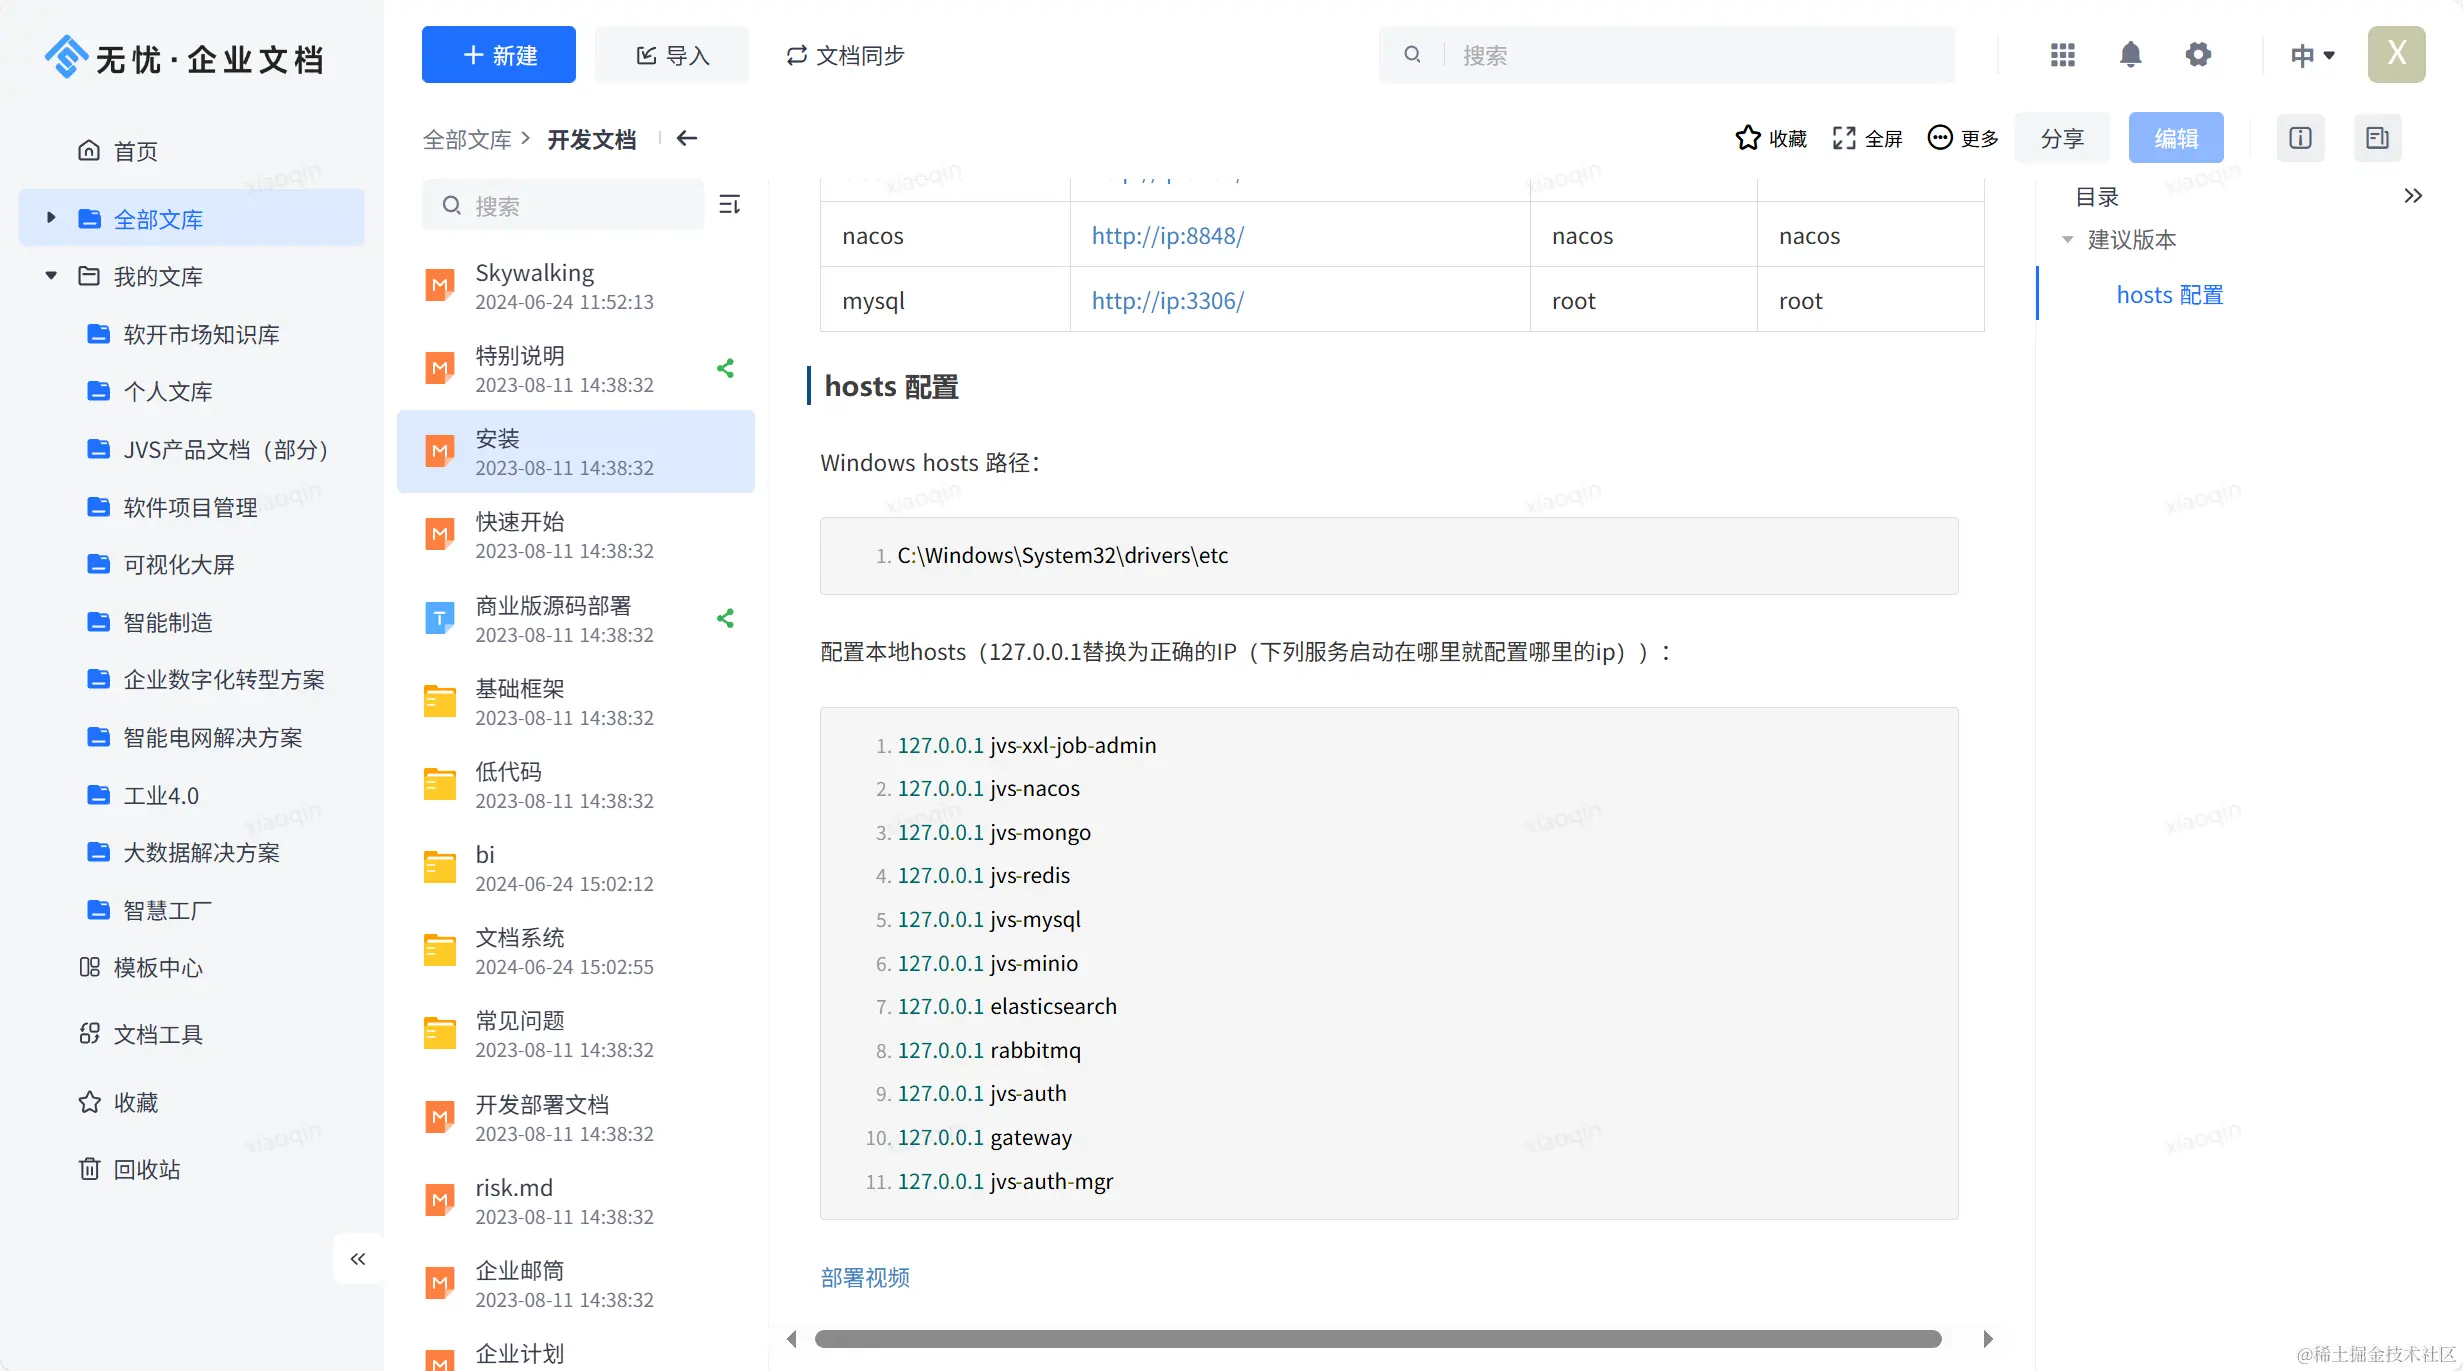This screenshot has width=2463, height=1371.
Task: Click the back arrow beside 开发文档
Action: 686,138
